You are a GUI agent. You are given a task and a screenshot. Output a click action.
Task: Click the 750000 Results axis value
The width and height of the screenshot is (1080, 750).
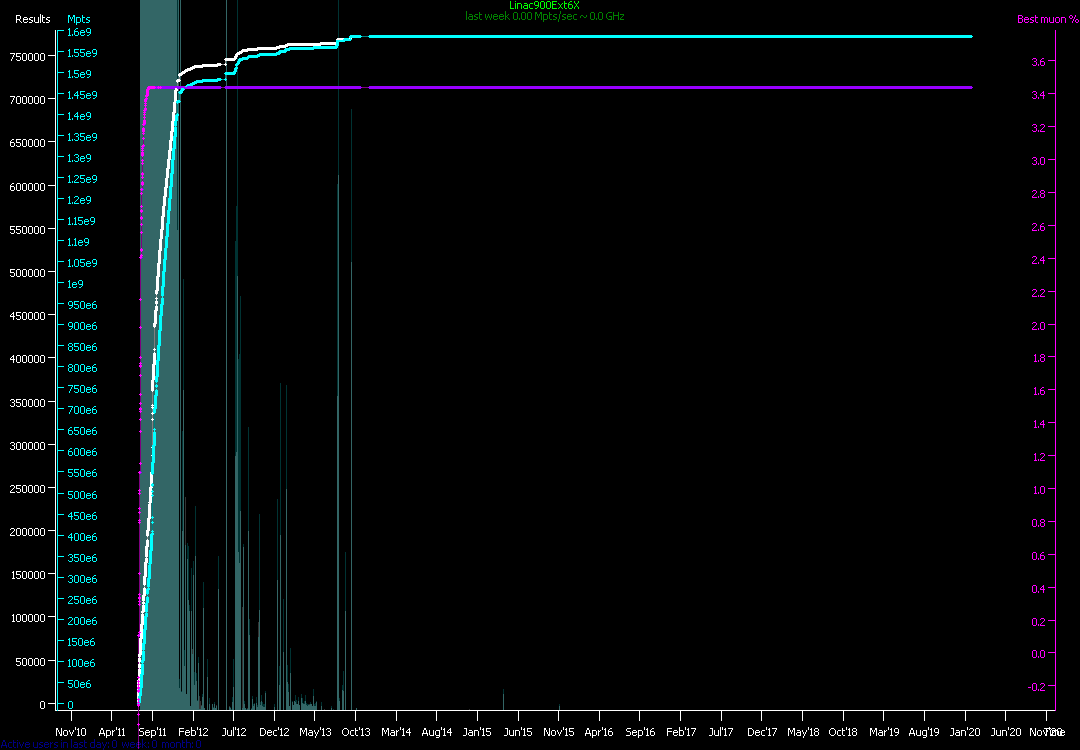tap(27, 56)
